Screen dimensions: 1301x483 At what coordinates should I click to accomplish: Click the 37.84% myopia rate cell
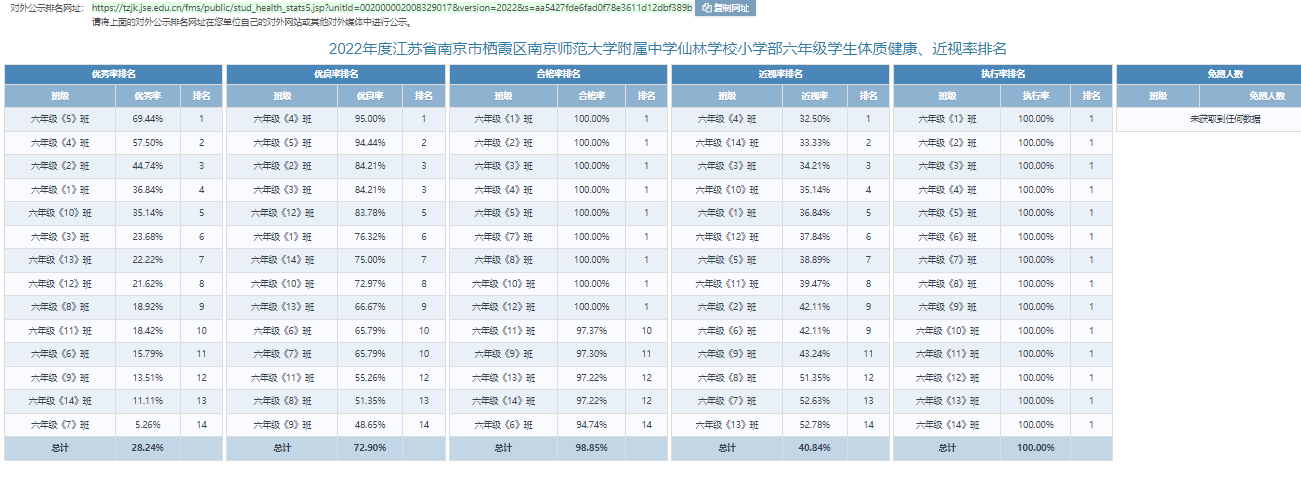pos(813,236)
